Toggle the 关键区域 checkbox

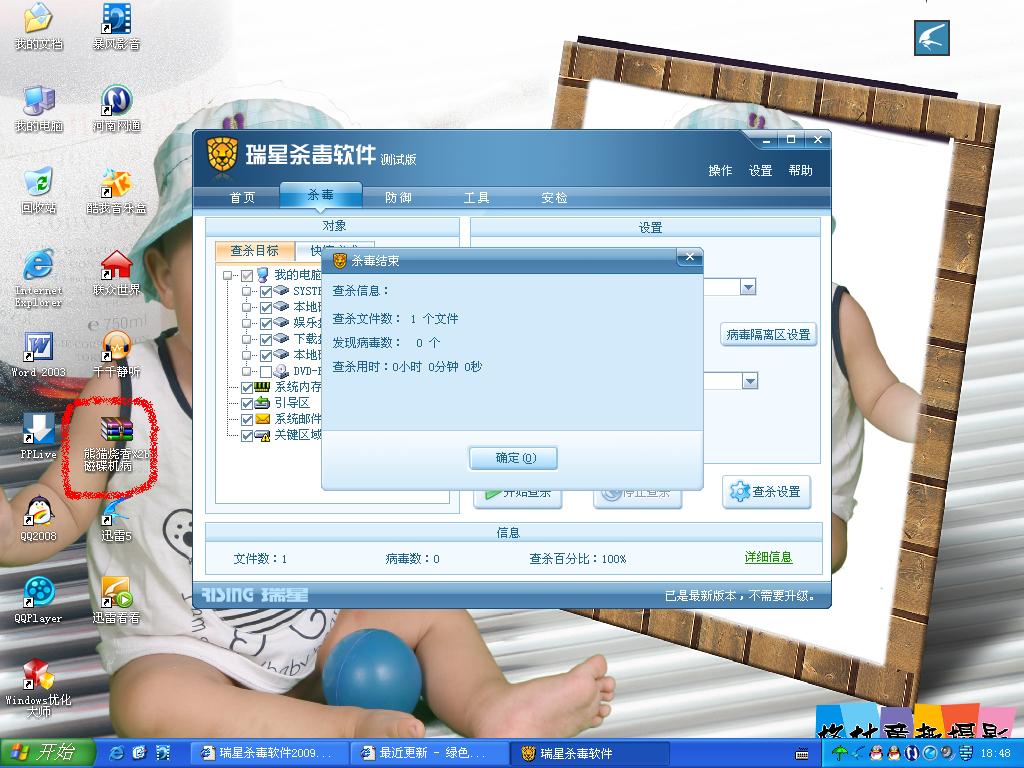(x=247, y=436)
